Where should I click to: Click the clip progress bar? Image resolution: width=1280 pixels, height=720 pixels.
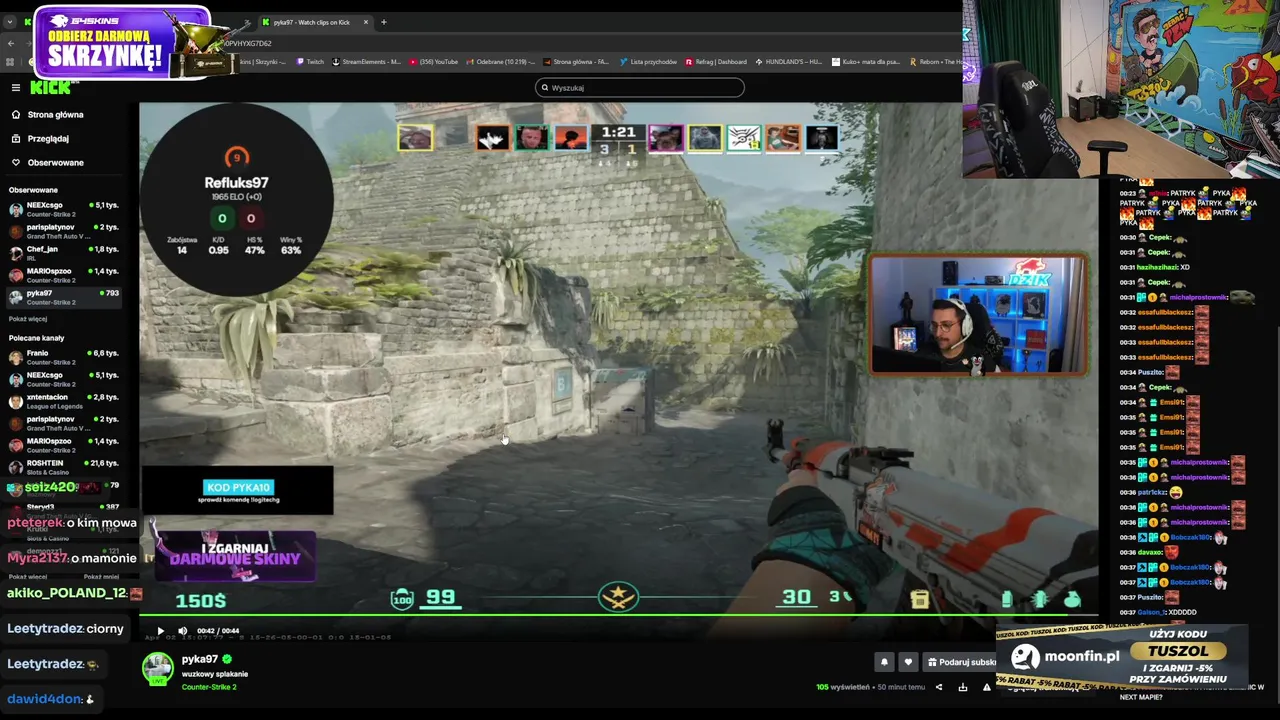click(x=620, y=615)
